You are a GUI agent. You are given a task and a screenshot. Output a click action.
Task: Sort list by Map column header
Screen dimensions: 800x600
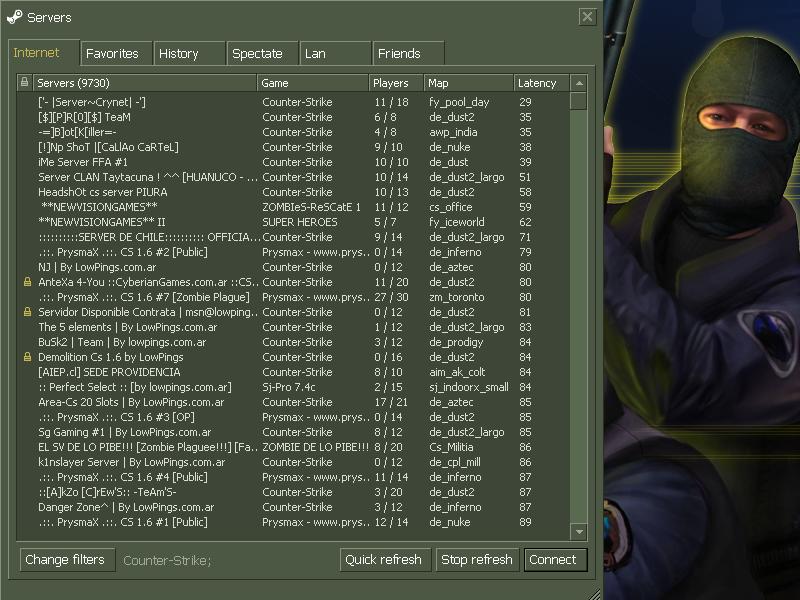[x=468, y=83]
